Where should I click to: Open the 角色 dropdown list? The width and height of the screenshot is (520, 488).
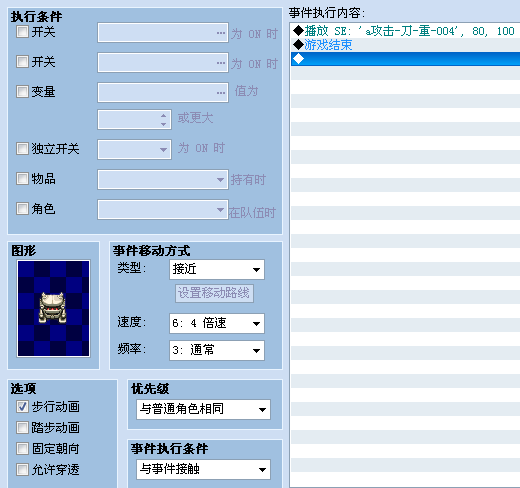(163, 209)
